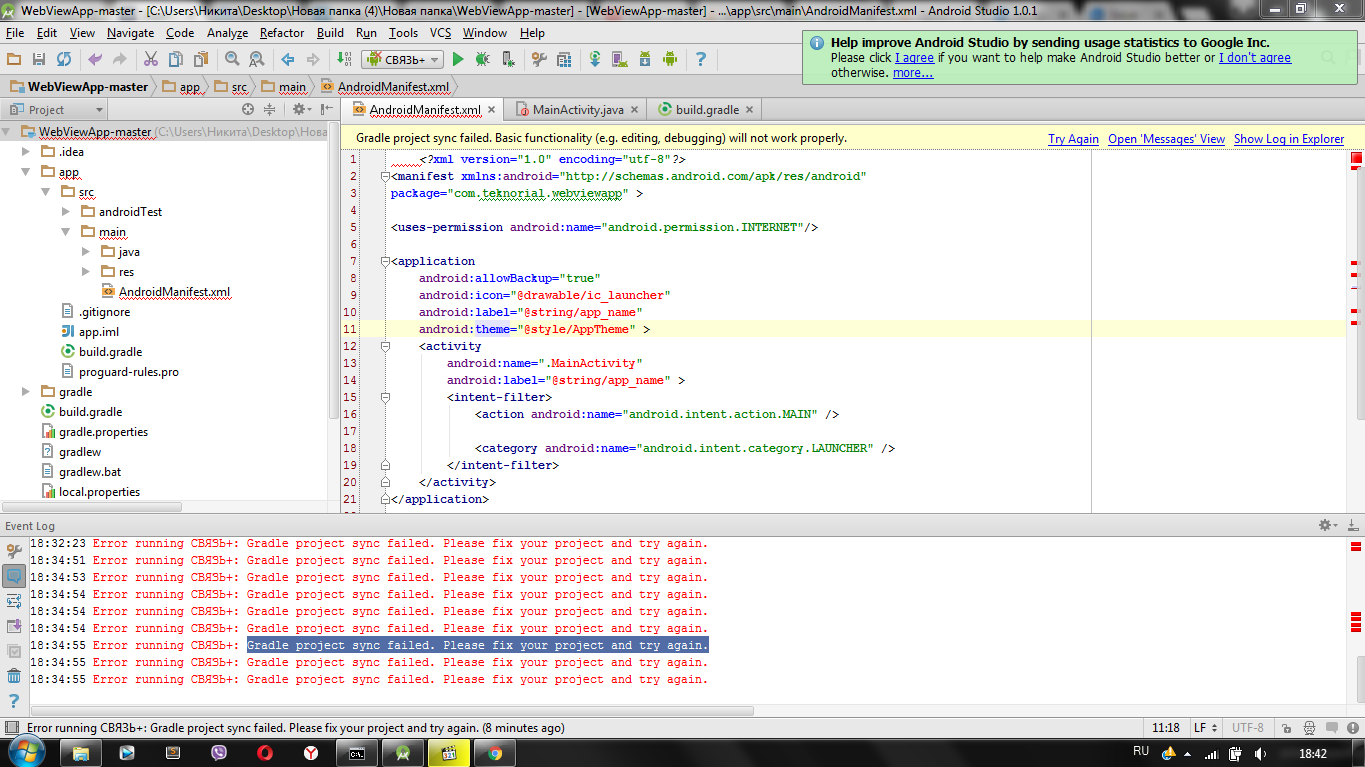Toggle Event Log balloon notifications icon
Viewport: 1365px width, 767px height.
pos(14,576)
